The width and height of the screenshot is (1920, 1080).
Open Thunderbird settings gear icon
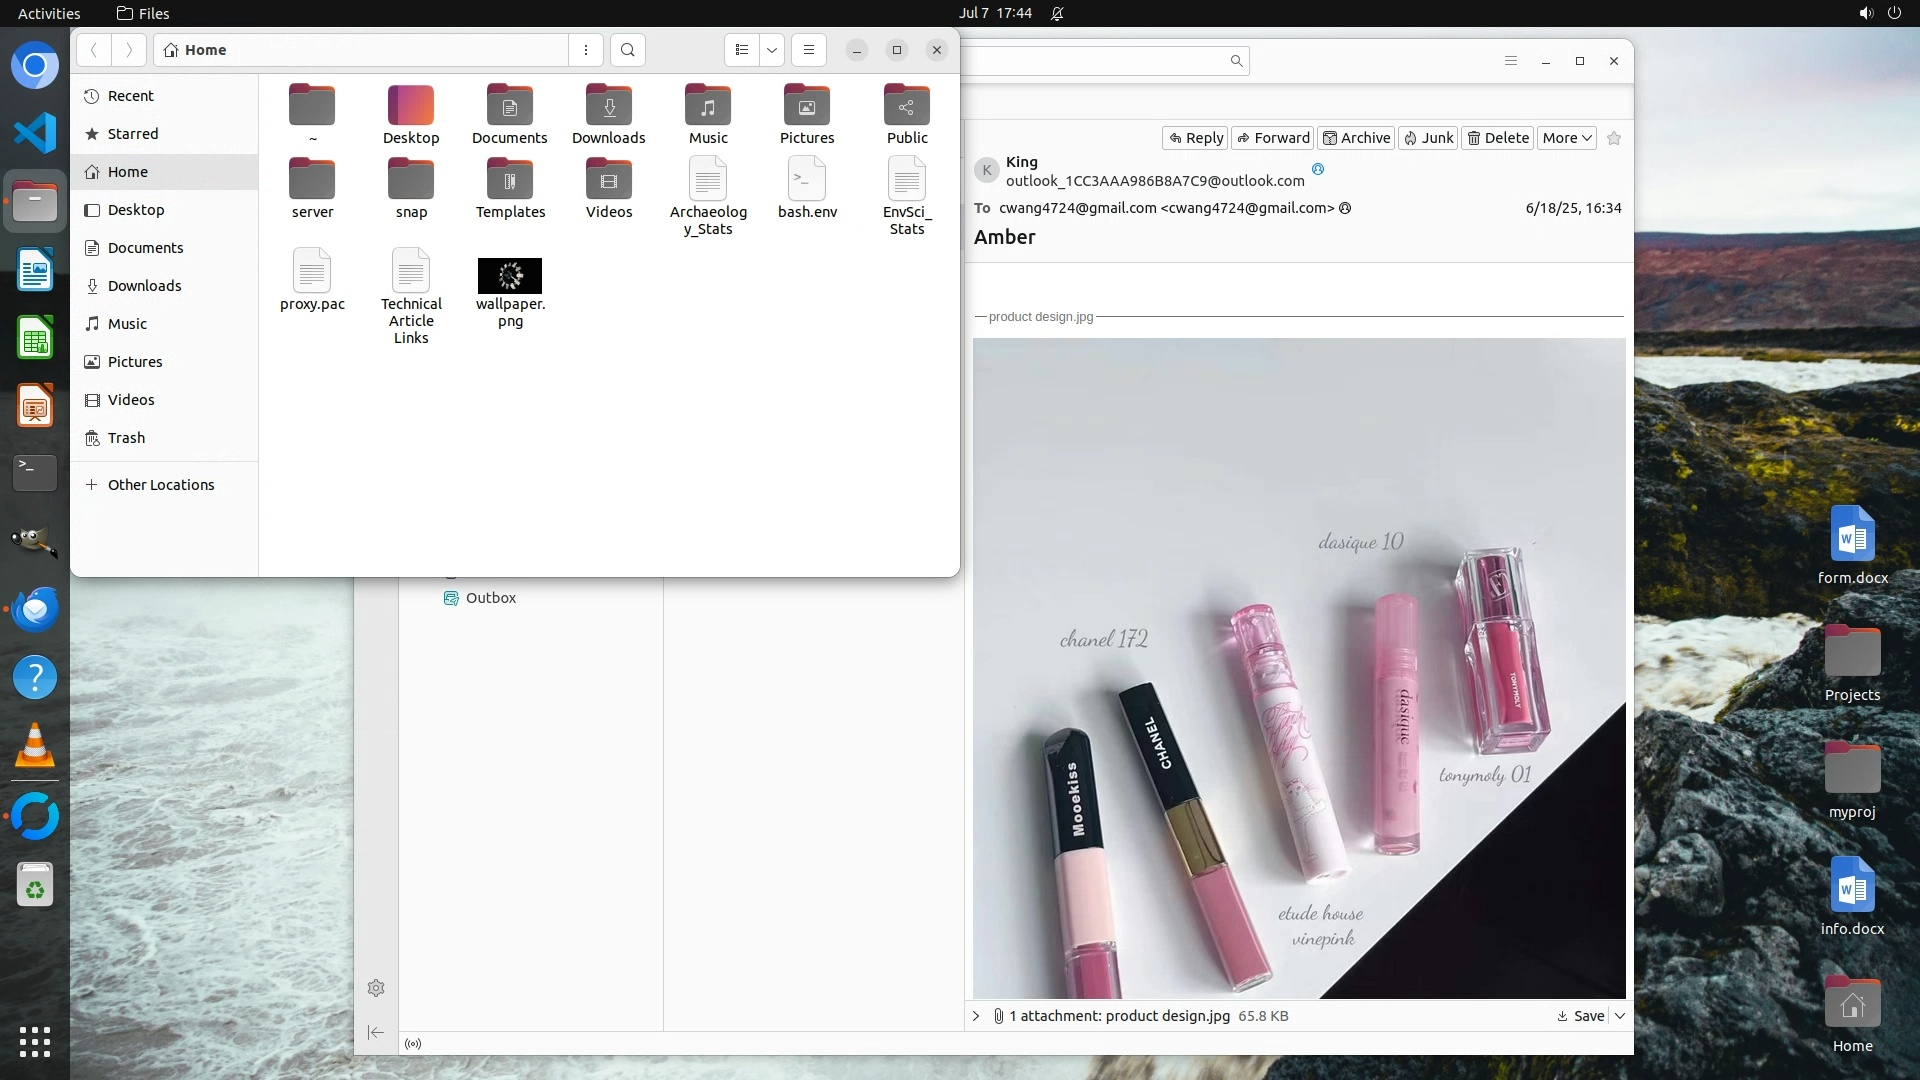(376, 988)
